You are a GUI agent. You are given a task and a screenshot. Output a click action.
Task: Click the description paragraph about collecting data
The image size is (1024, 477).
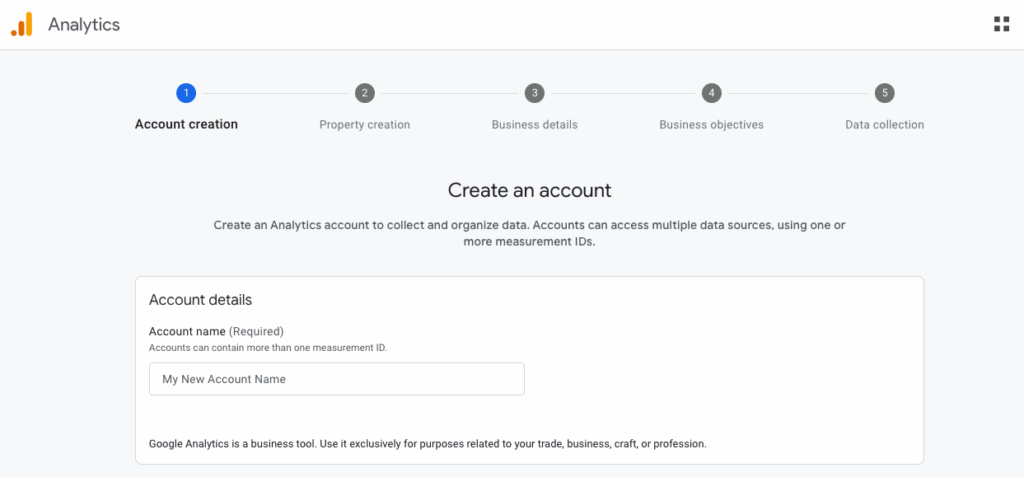coord(529,233)
